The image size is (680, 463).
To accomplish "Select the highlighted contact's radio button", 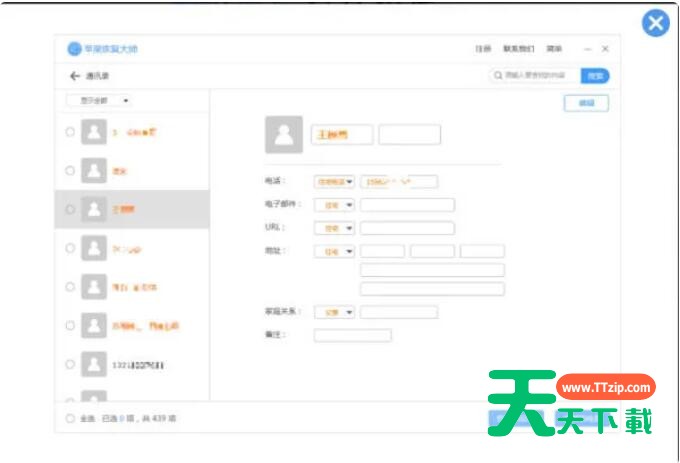I will pyautogui.click(x=70, y=209).
